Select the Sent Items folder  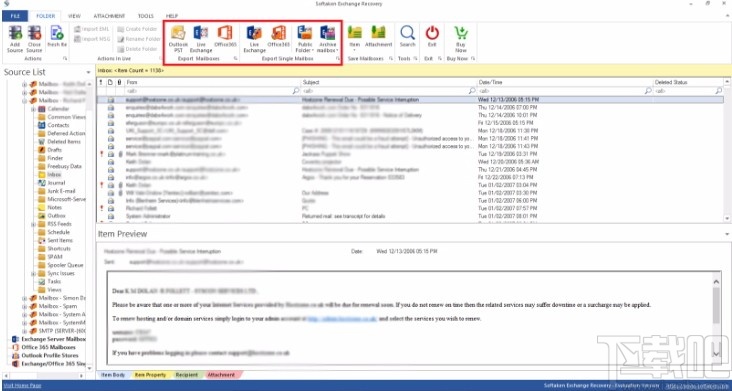[x=60, y=240]
